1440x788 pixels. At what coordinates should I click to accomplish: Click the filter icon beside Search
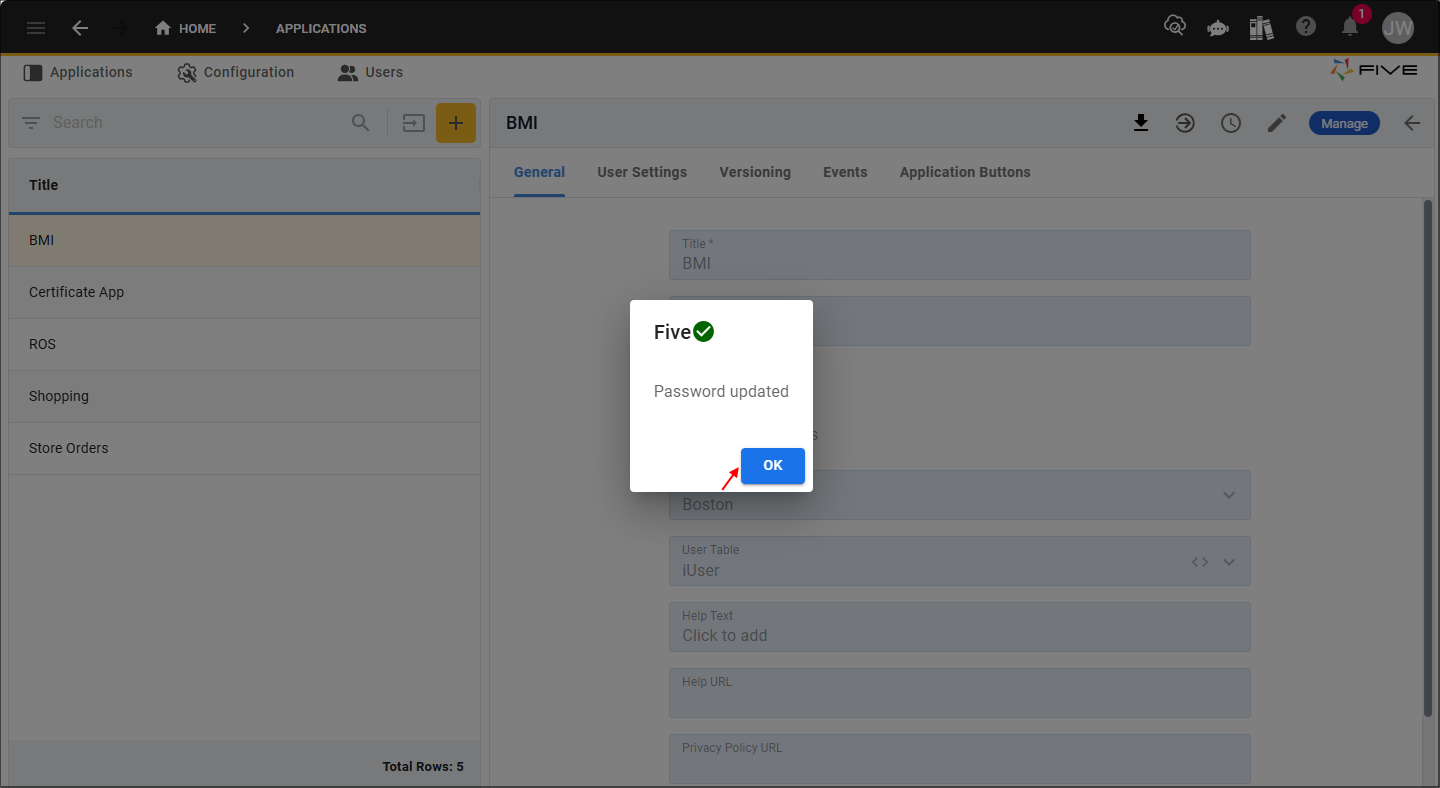pos(32,123)
